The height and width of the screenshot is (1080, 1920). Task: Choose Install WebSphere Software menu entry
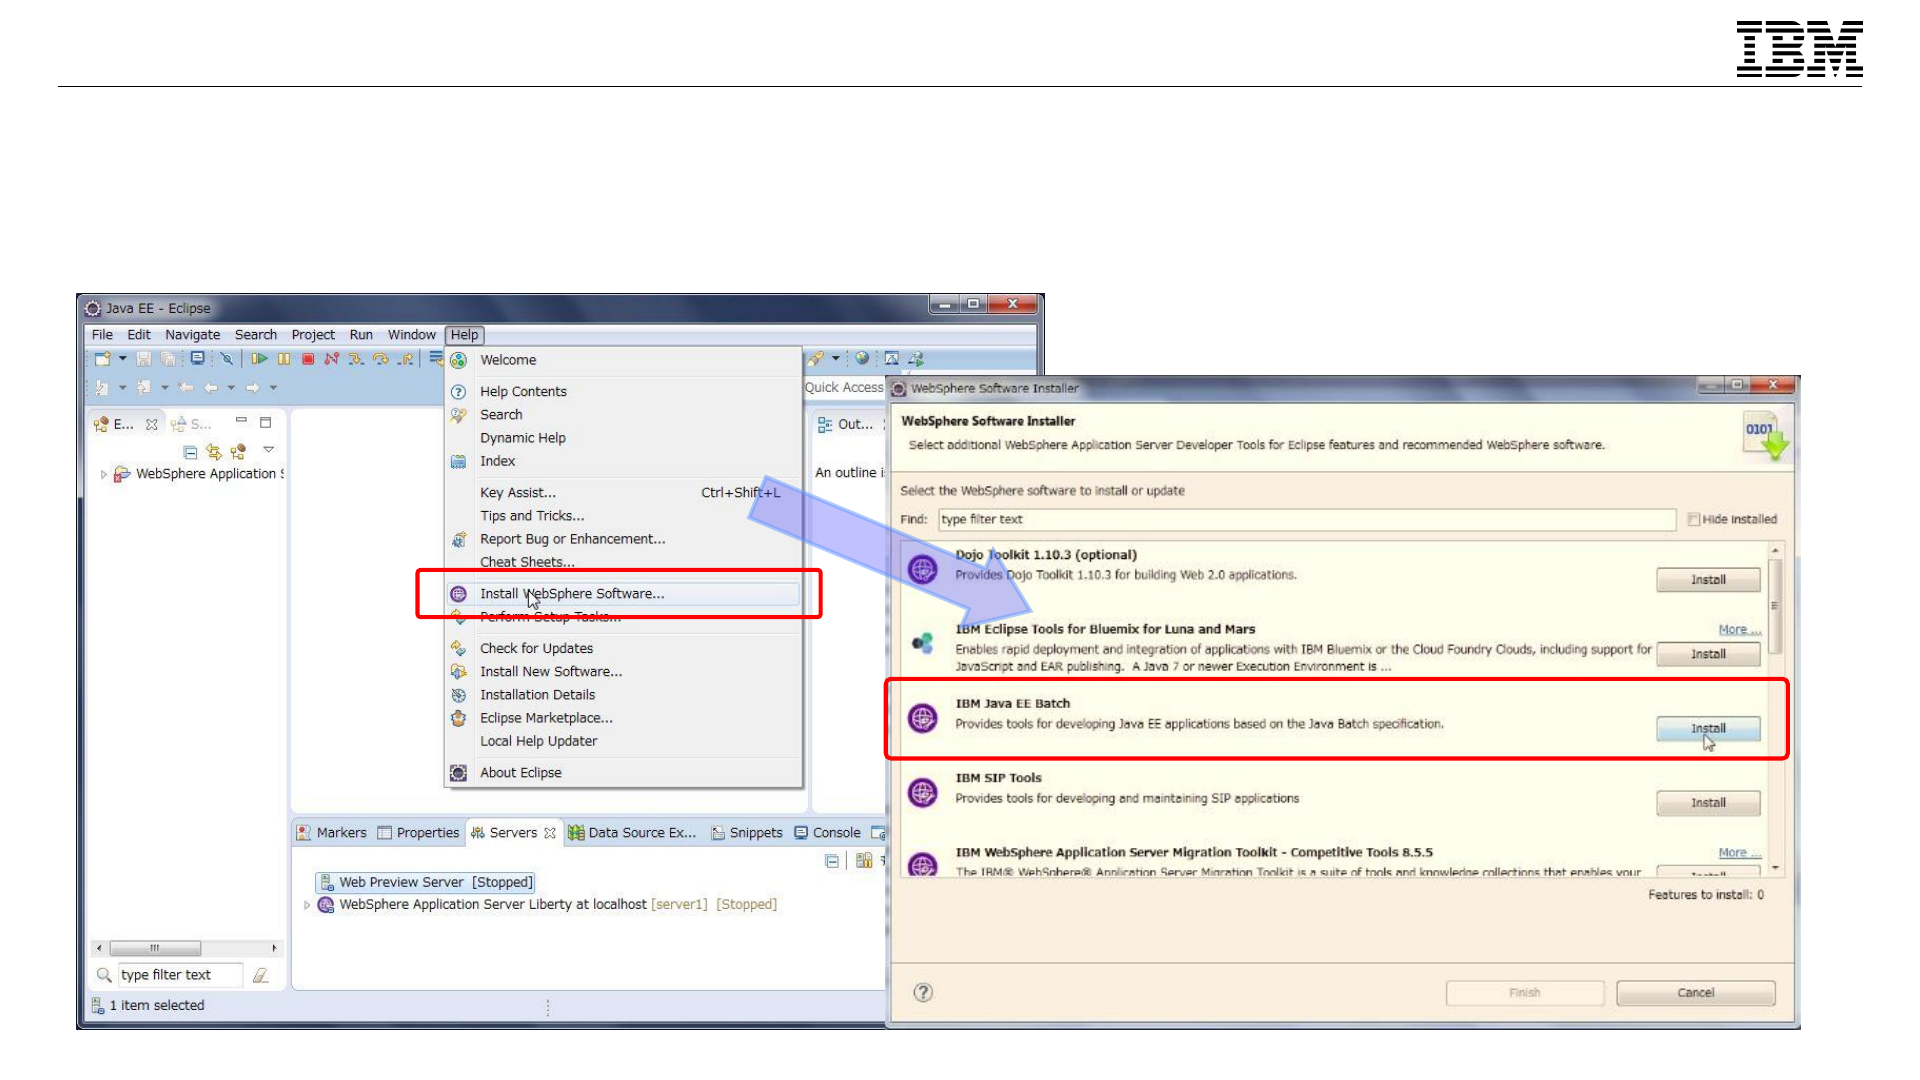[571, 594]
